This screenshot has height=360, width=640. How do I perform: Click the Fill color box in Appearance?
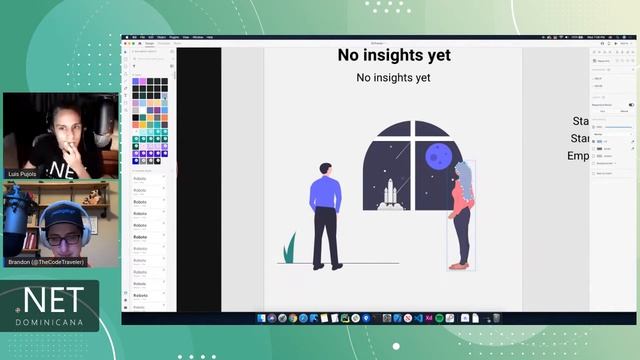pyautogui.click(x=600, y=141)
